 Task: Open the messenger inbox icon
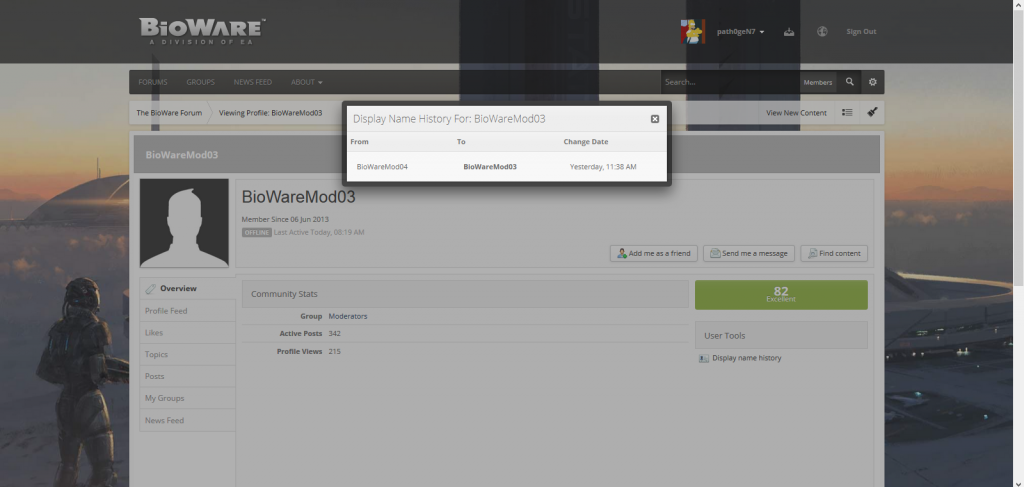[789, 31]
